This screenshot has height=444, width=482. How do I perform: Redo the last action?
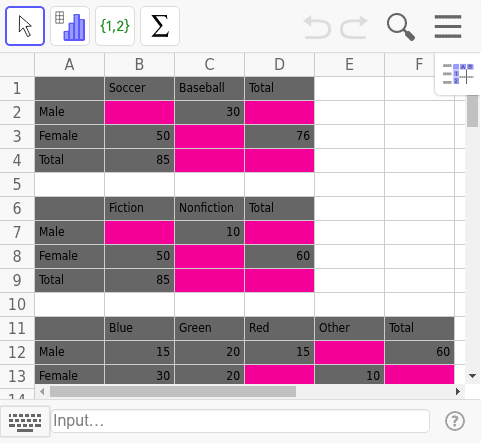click(354, 27)
